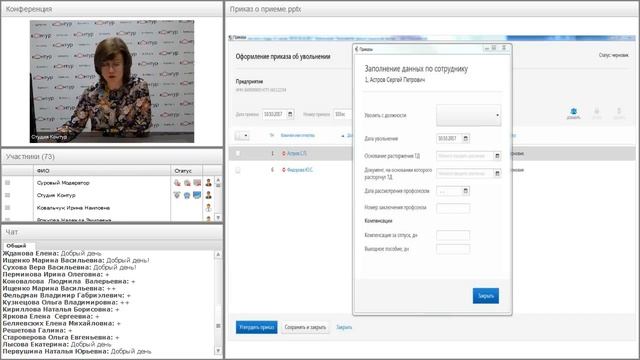Switch to the 'Общий' chat tab

coord(16,246)
